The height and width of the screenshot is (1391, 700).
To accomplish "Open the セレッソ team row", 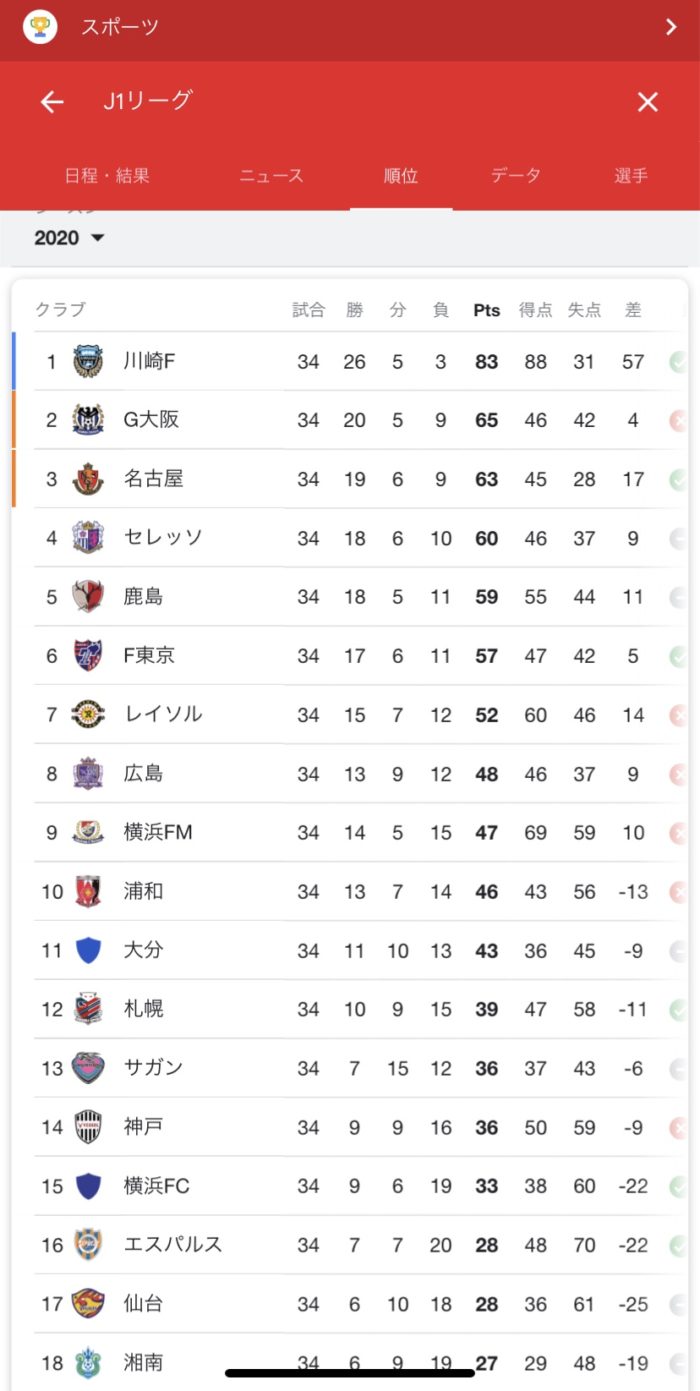I will 350,538.
